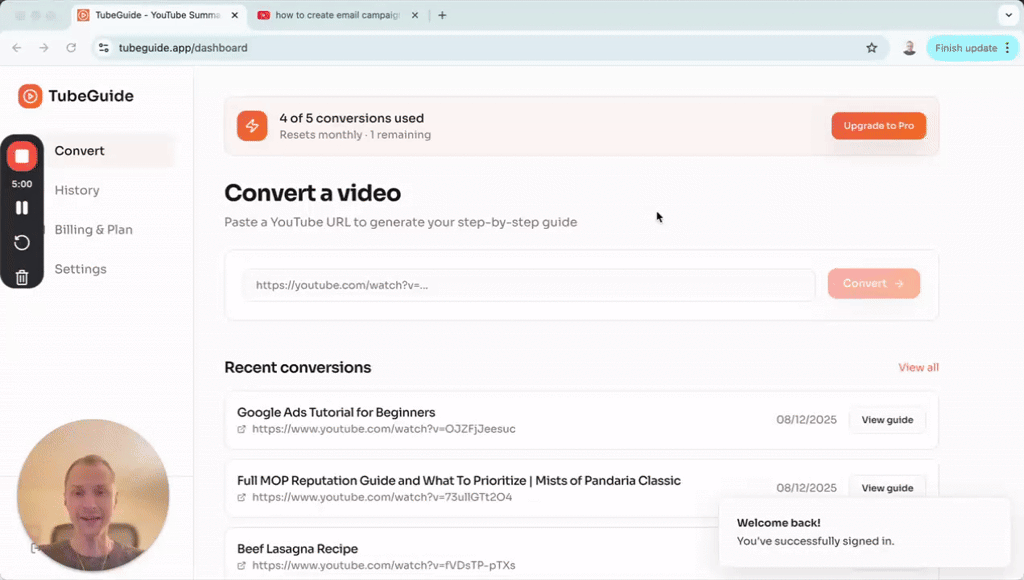Click the TubeGuide logo icon
Viewport: 1024px width, 580px height.
[x=30, y=96]
